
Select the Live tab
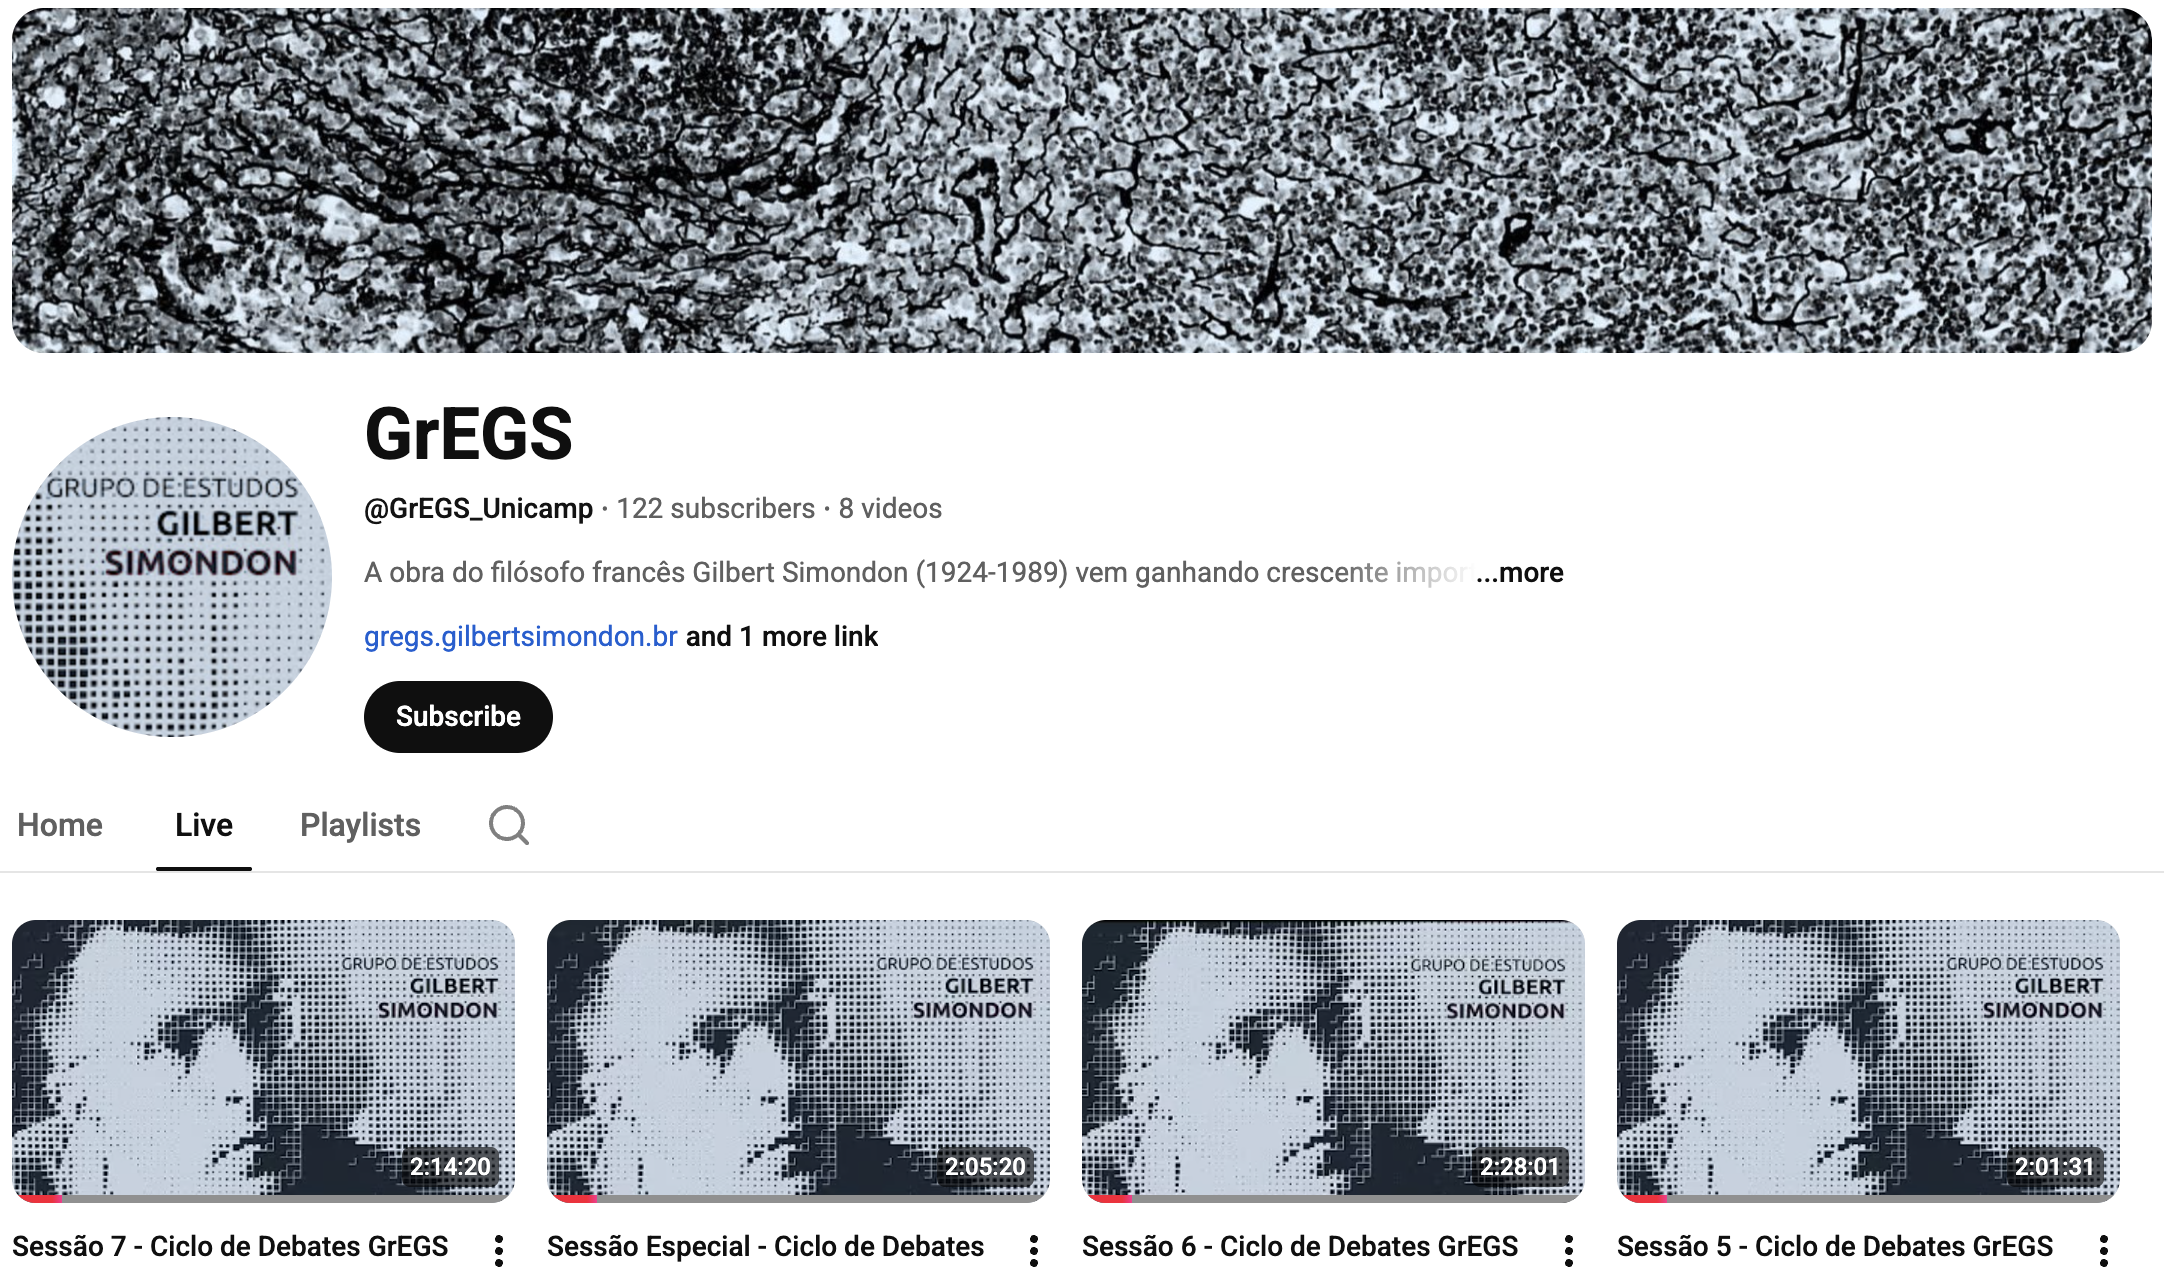[x=204, y=825]
